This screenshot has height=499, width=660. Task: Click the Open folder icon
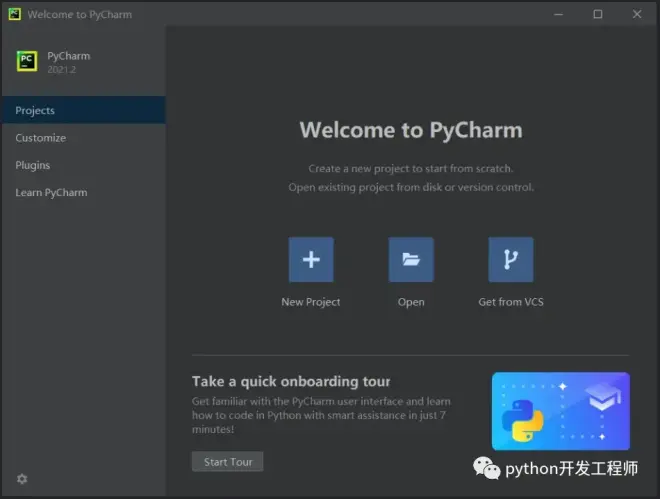pyautogui.click(x=411, y=260)
